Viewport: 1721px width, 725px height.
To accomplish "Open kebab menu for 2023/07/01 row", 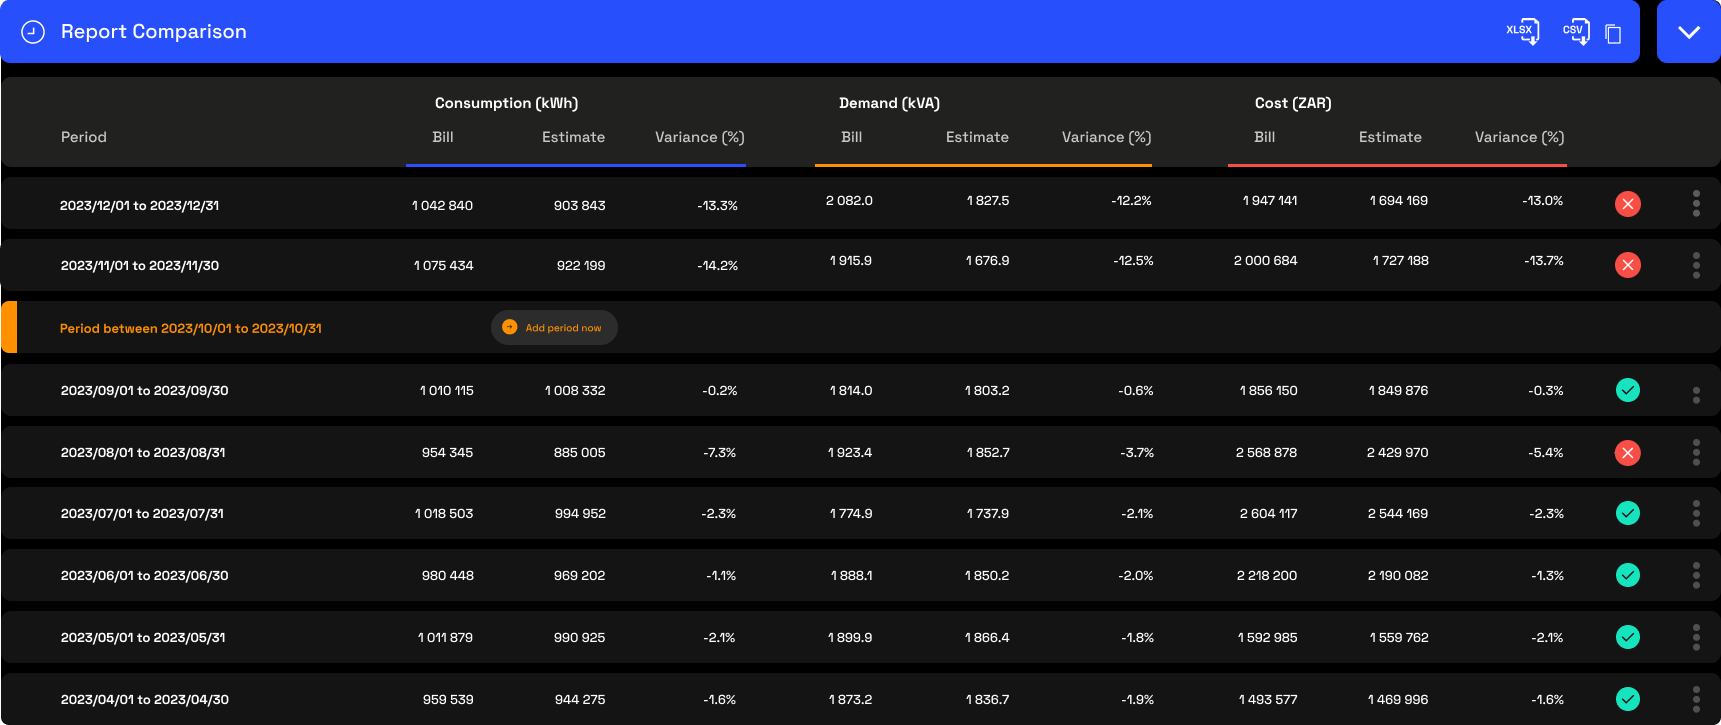I will pyautogui.click(x=1696, y=513).
